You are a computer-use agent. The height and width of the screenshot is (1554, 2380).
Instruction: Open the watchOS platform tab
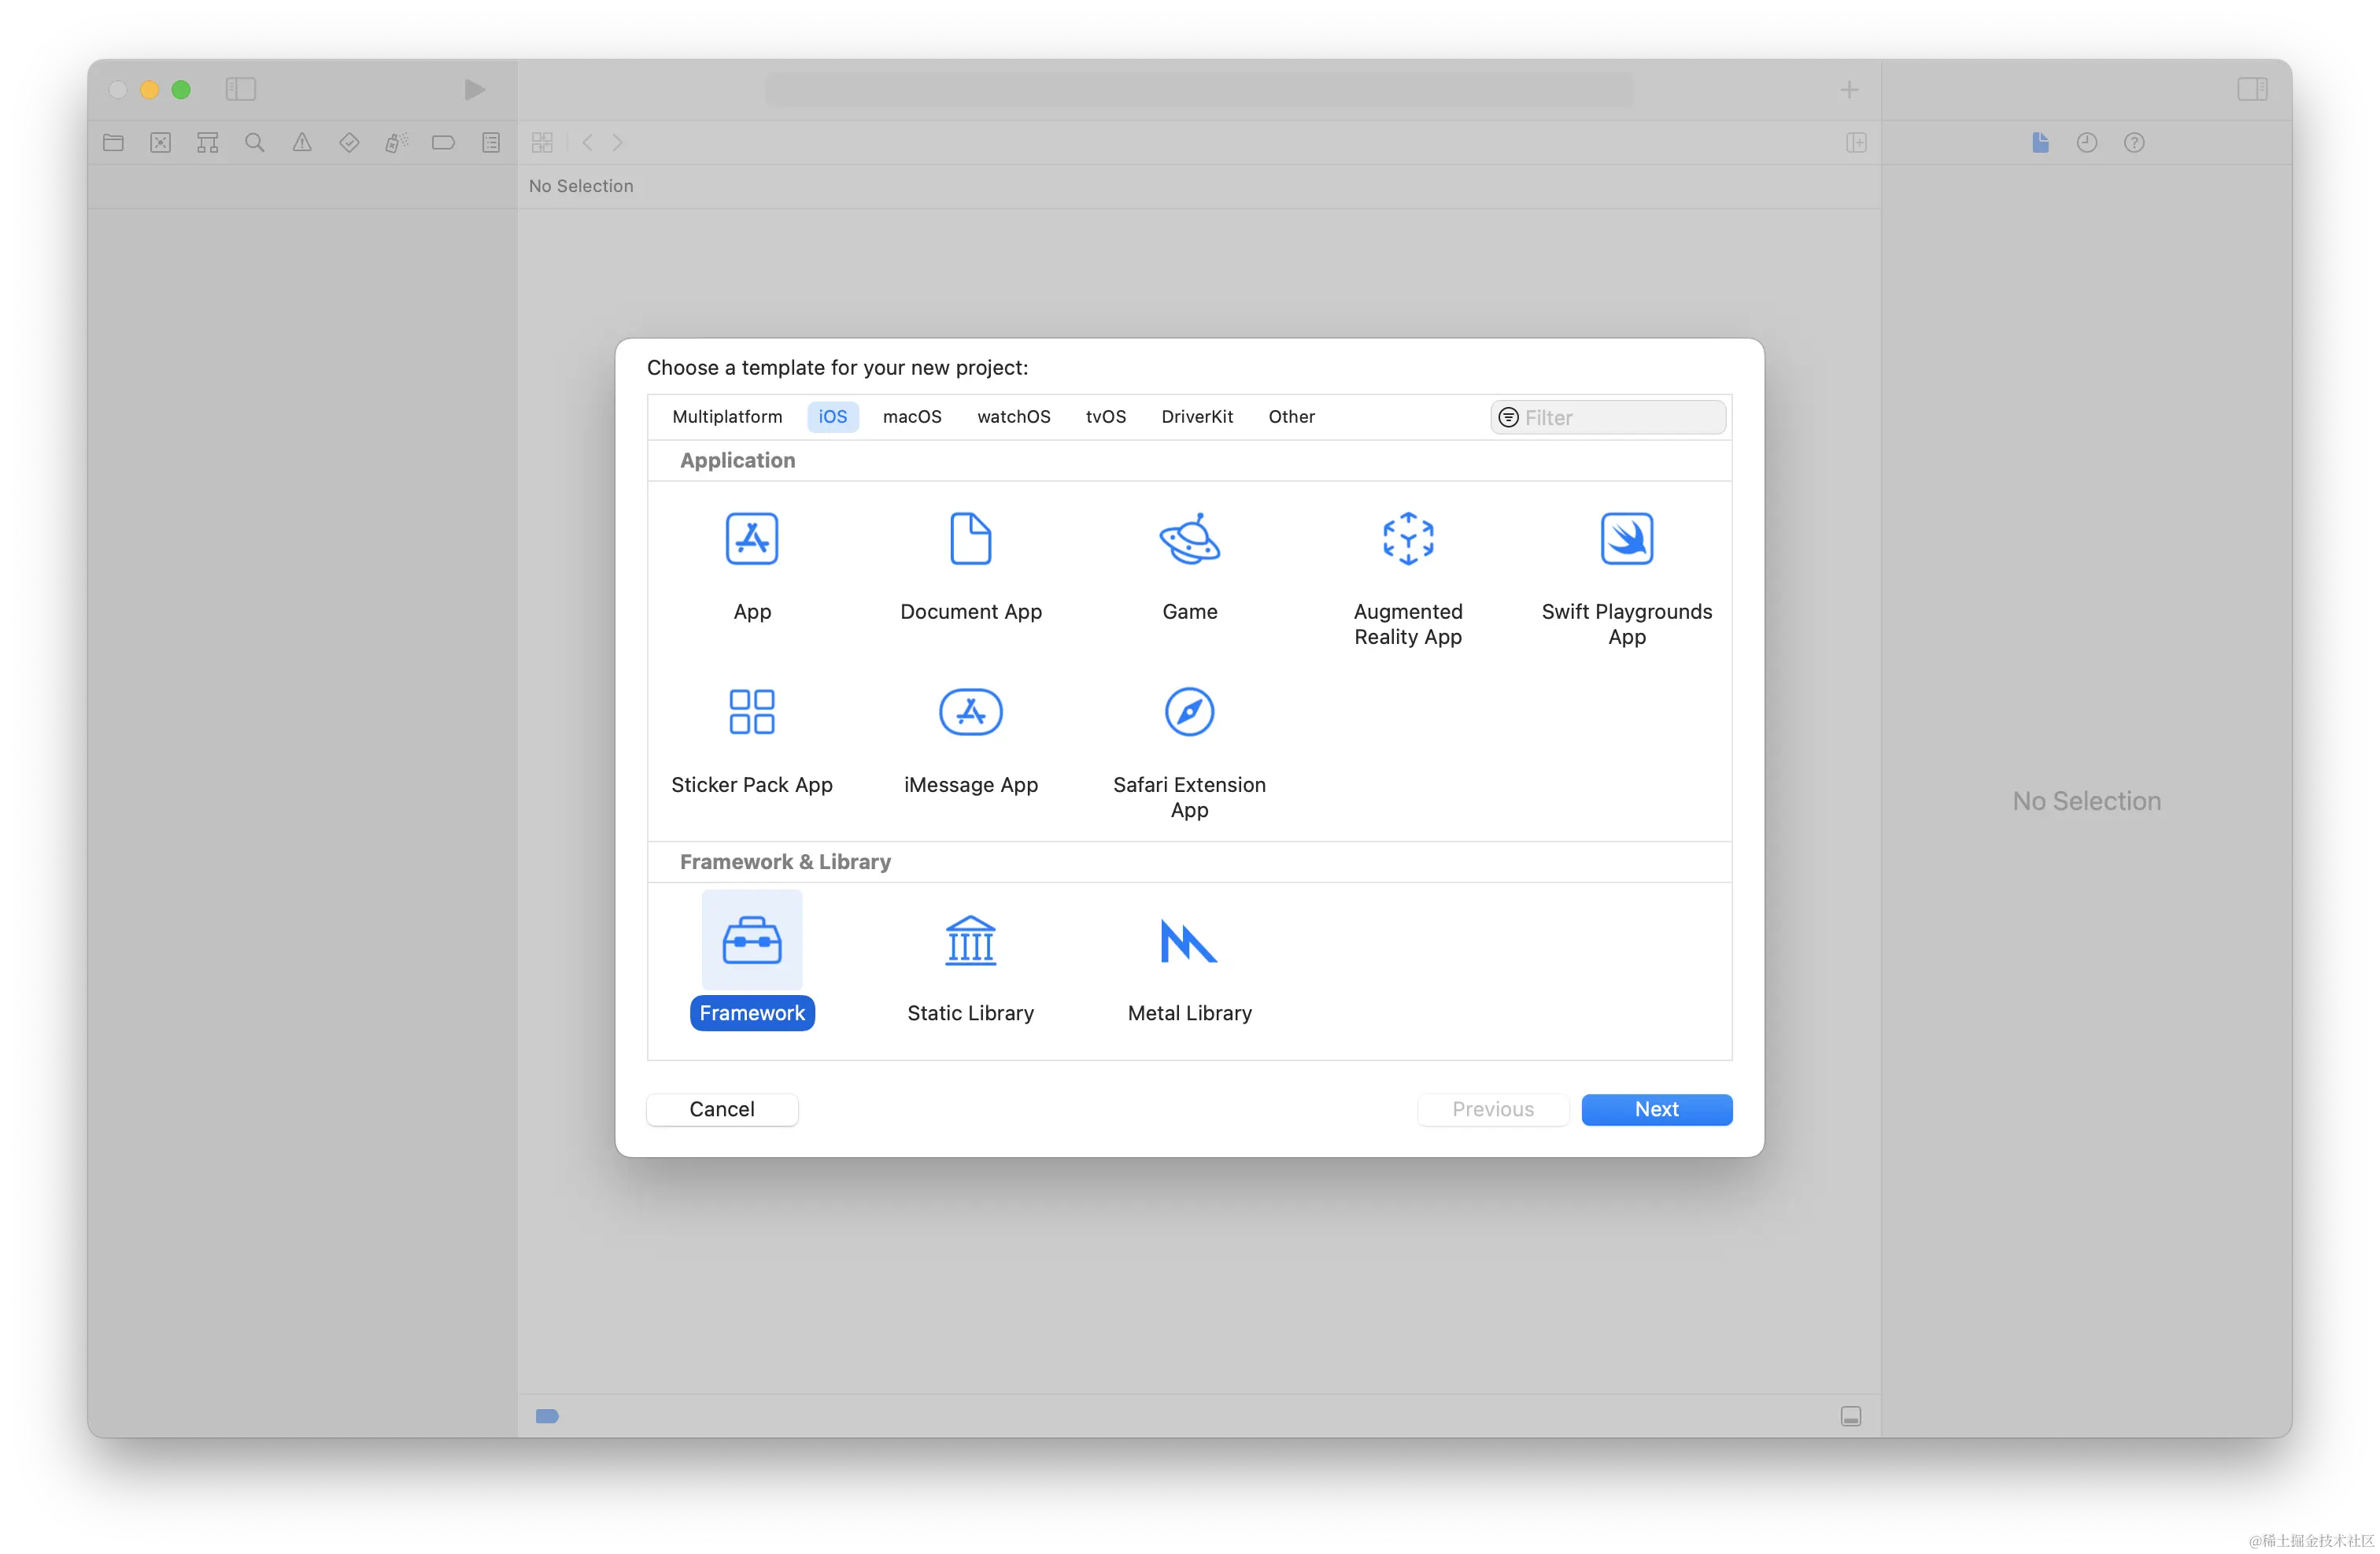pyautogui.click(x=1013, y=417)
